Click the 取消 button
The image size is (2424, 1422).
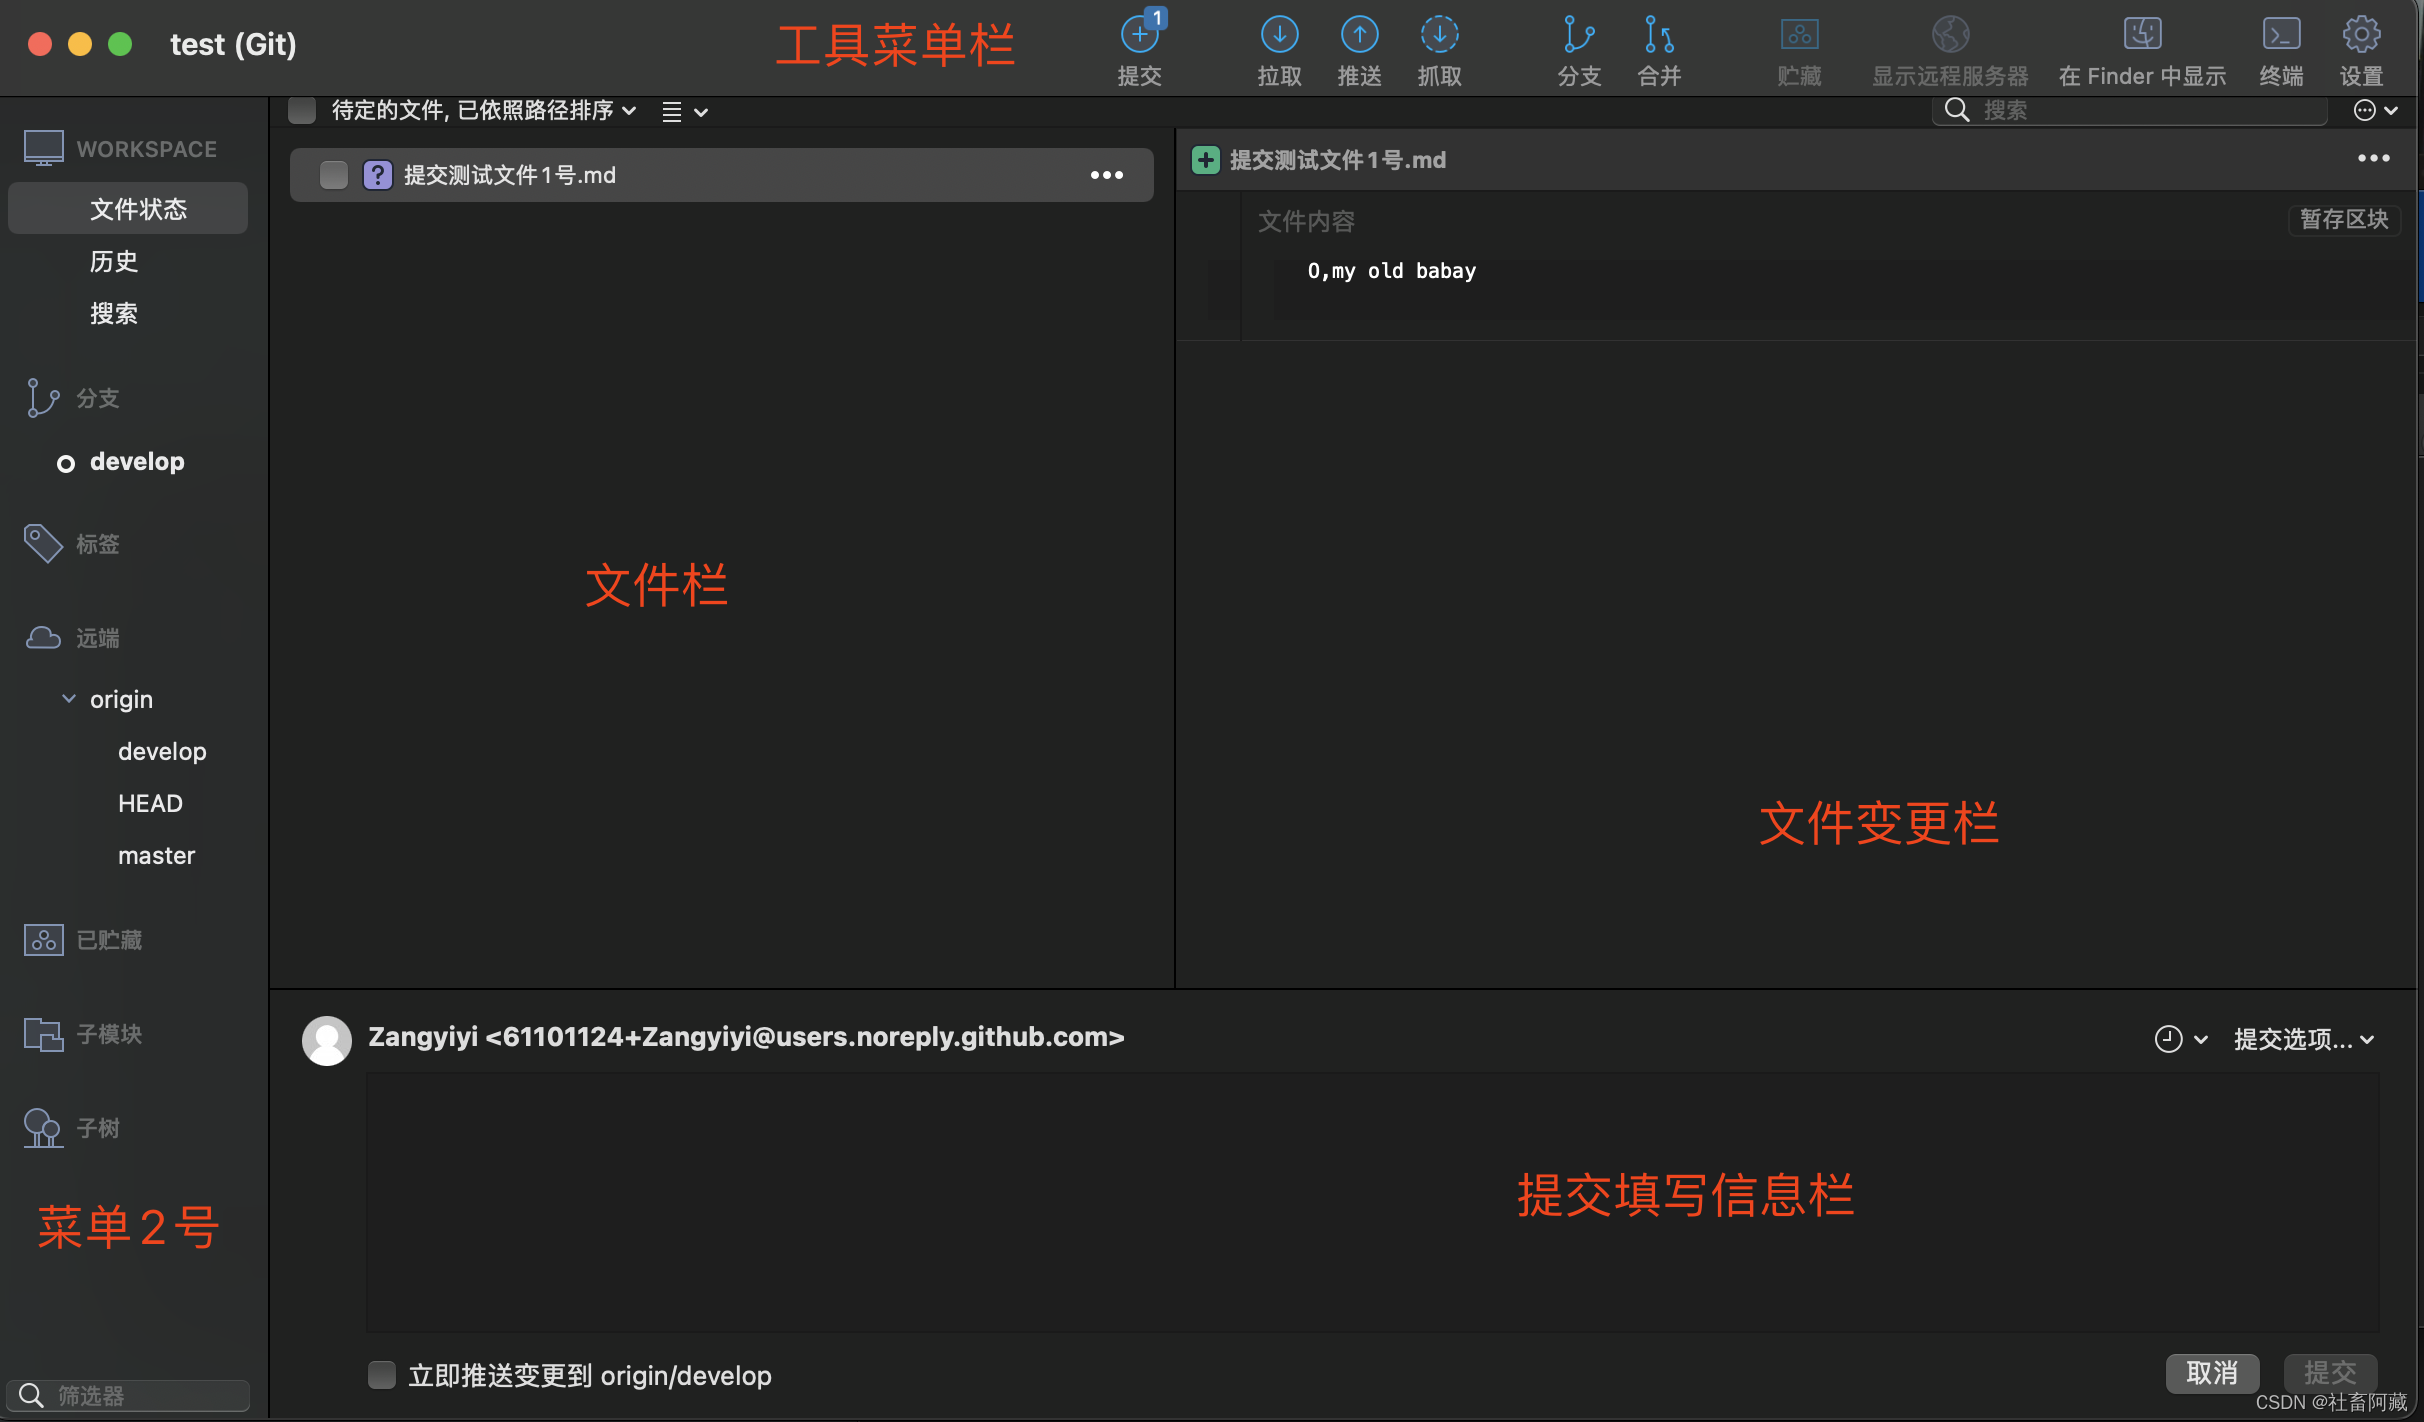[2211, 1373]
